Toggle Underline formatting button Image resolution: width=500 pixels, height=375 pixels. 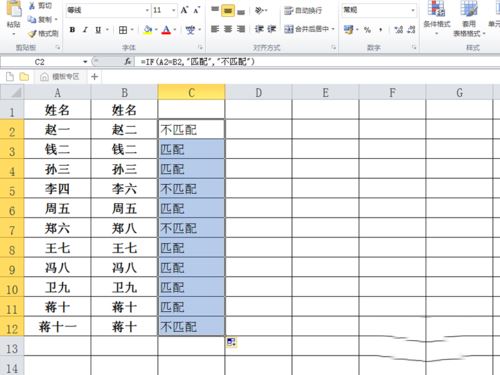pos(98,30)
